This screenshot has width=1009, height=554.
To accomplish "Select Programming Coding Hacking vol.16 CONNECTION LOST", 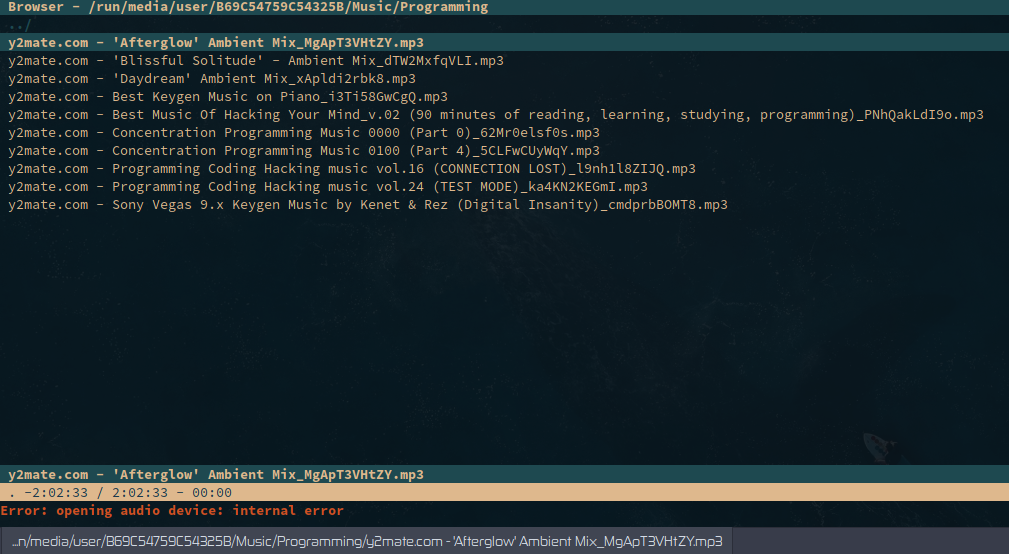I will pyautogui.click(x=351, y=169).
